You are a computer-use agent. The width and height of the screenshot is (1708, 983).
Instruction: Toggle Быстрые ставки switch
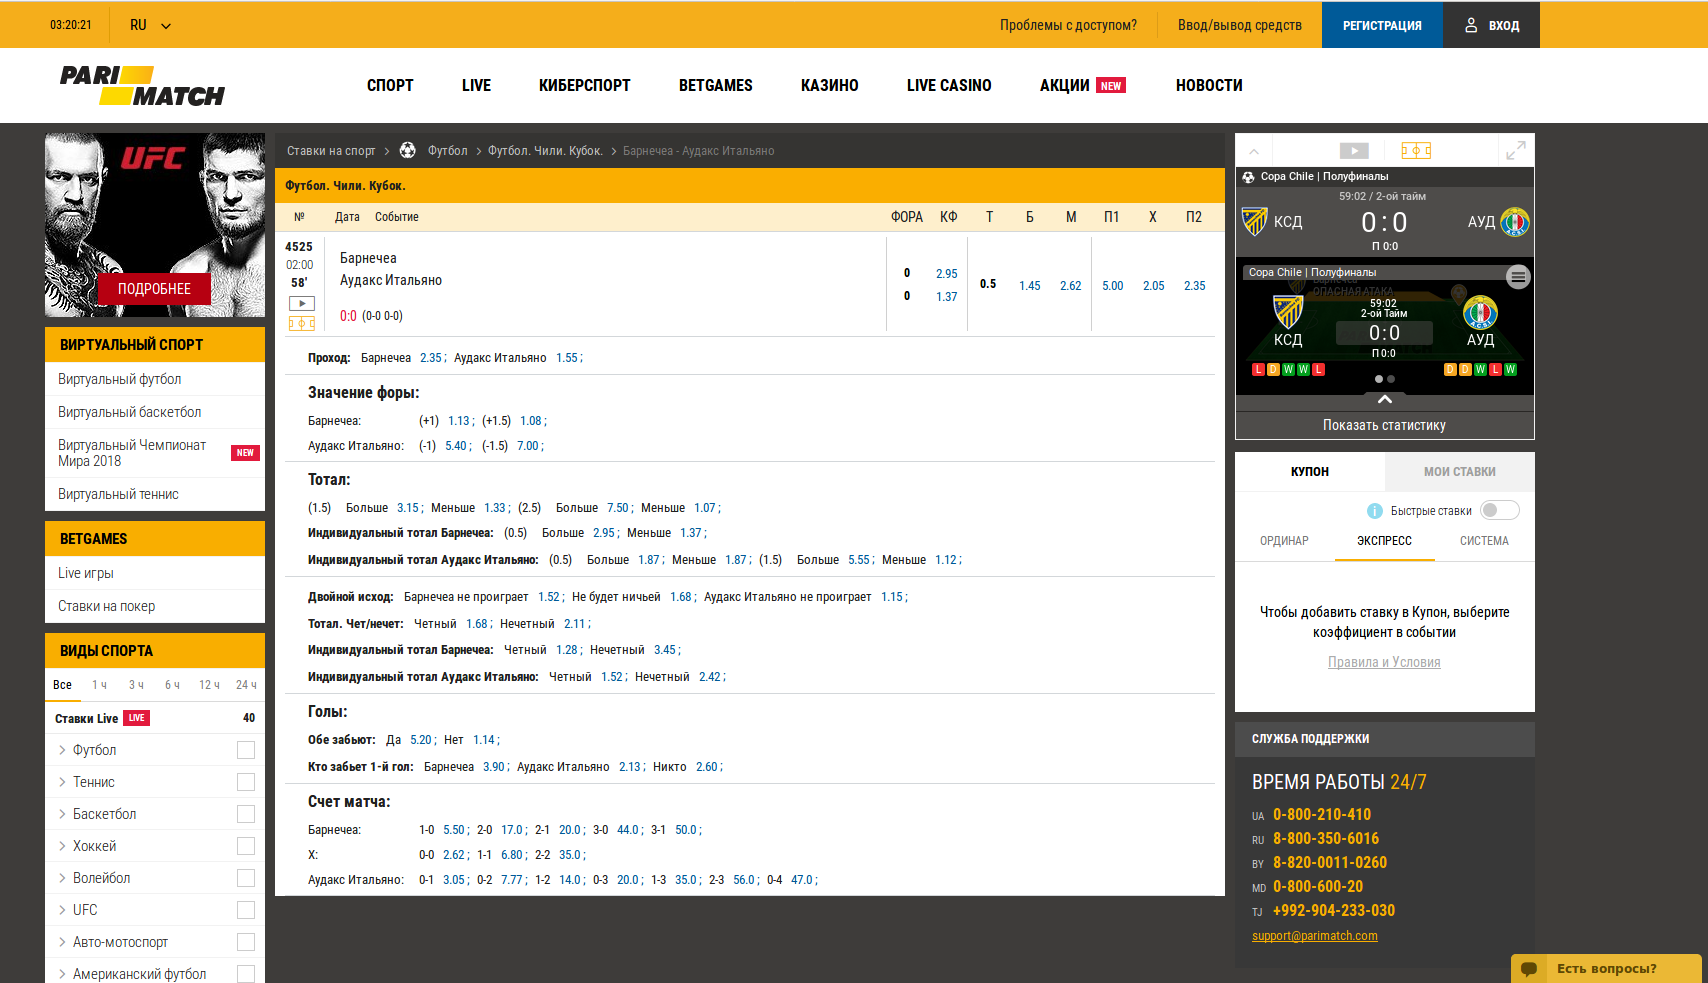[1500, 511]
